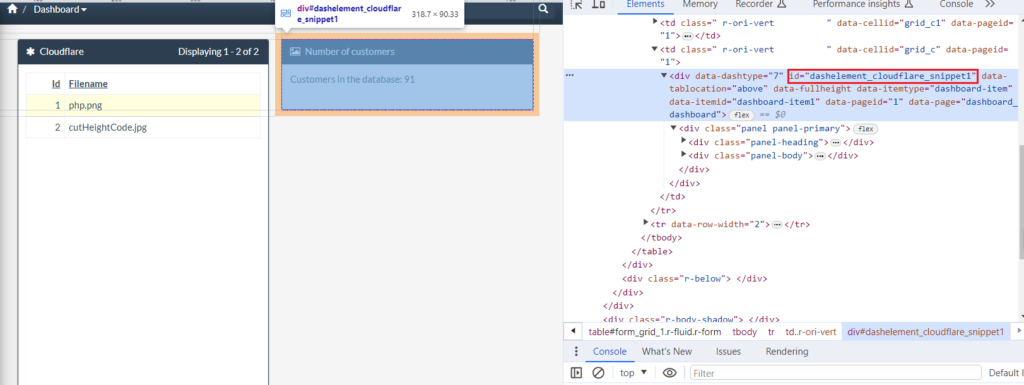Open the Issues drawer tab

pos(728,352)
